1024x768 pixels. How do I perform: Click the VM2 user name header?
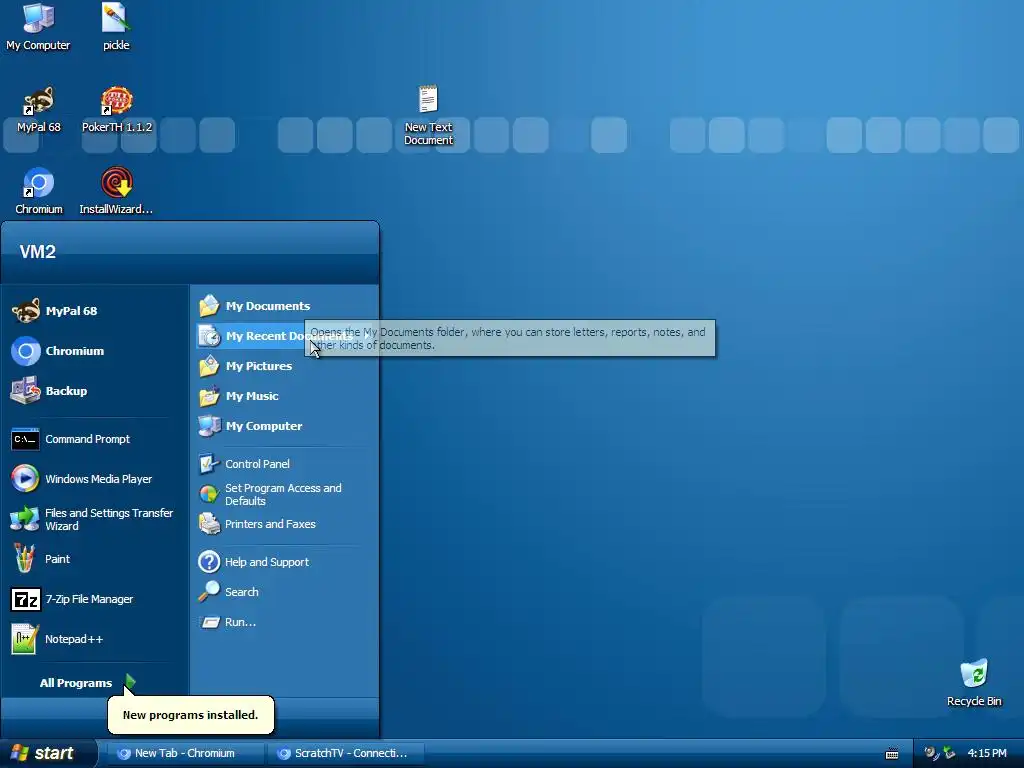(38, 251)
